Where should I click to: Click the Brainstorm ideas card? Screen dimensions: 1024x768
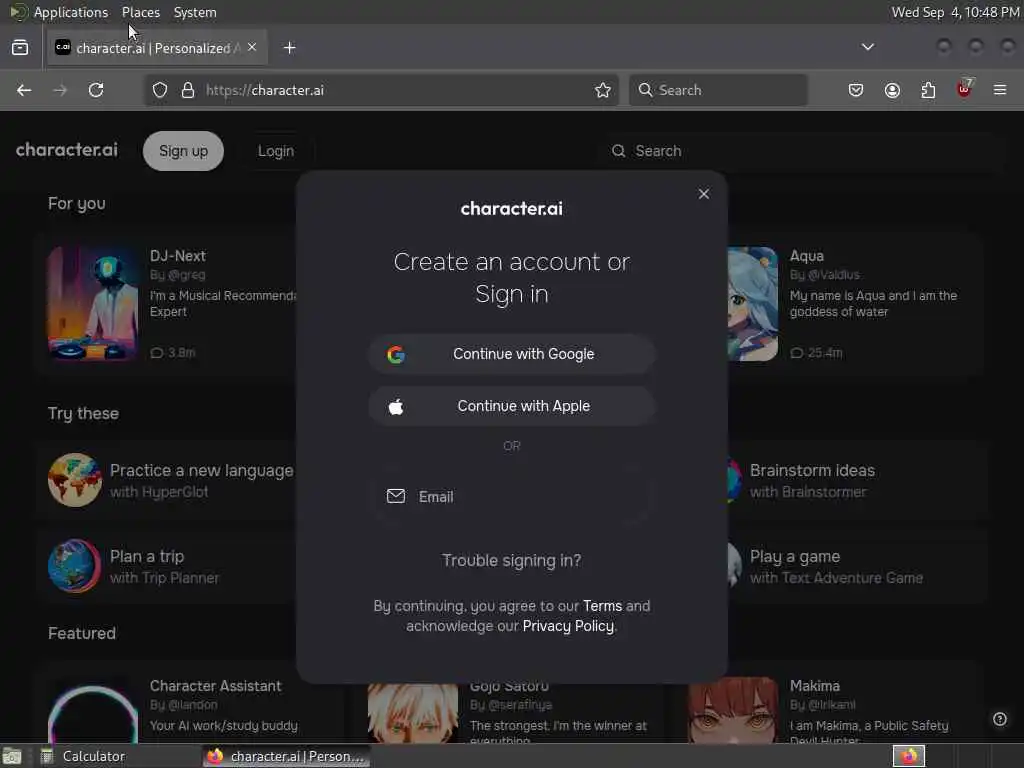point(856,480)
